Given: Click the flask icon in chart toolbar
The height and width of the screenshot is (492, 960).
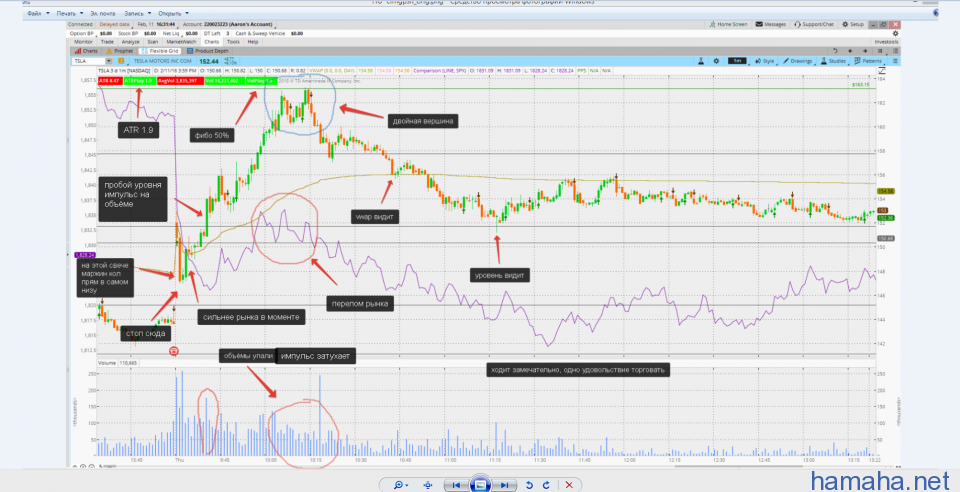Looking at the screenshot, I should pos(702,61).
